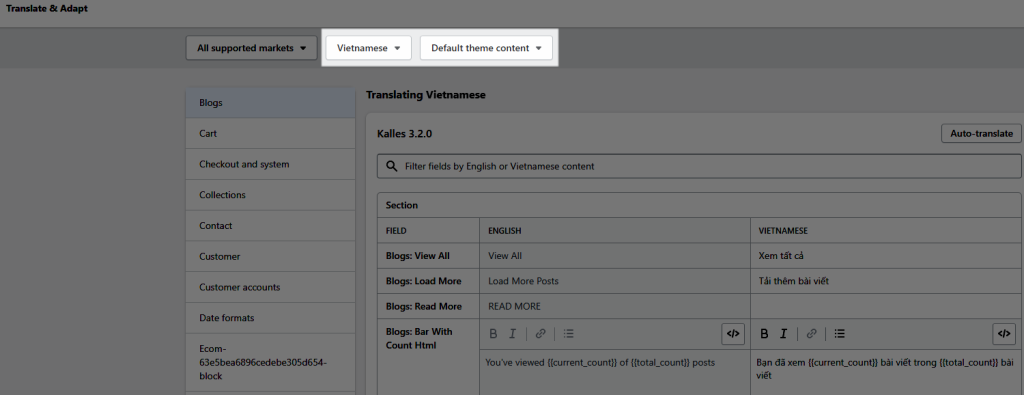The height and width of the screenshot is (395, 1024).
Task: Click the filter fields search box
Action: point(699,166)
